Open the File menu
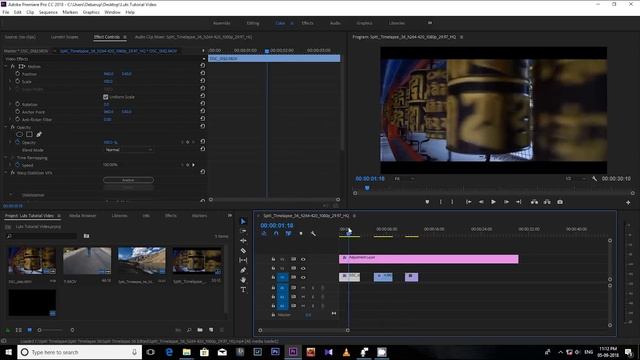Image resolution: width=640 pixels, height=360 pixels. (x=6, y=12)
